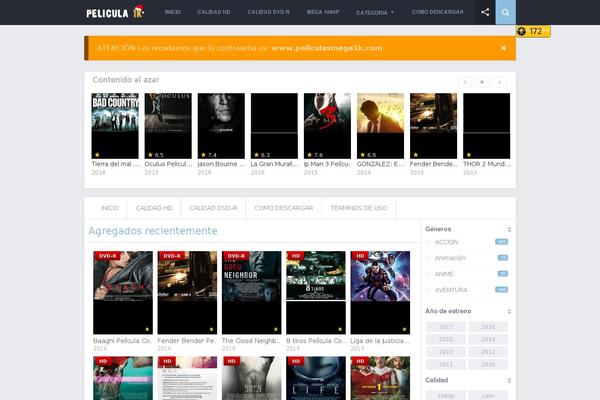This screenshot has width=600, height=400.
Task: Filter by release year 2010
Action: [488, 364]
